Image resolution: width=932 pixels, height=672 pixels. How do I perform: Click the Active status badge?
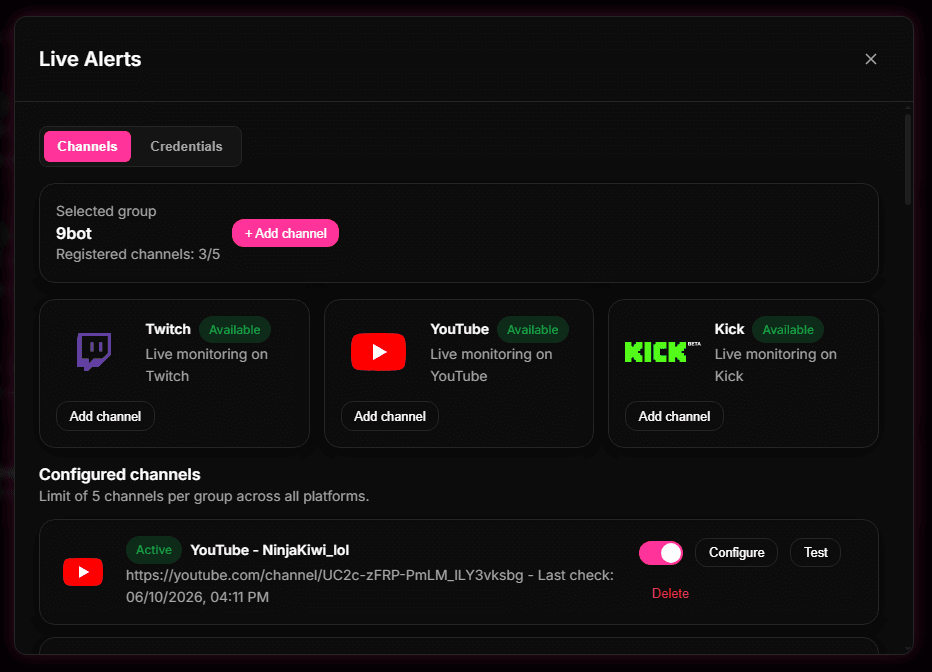pos(154,550)
